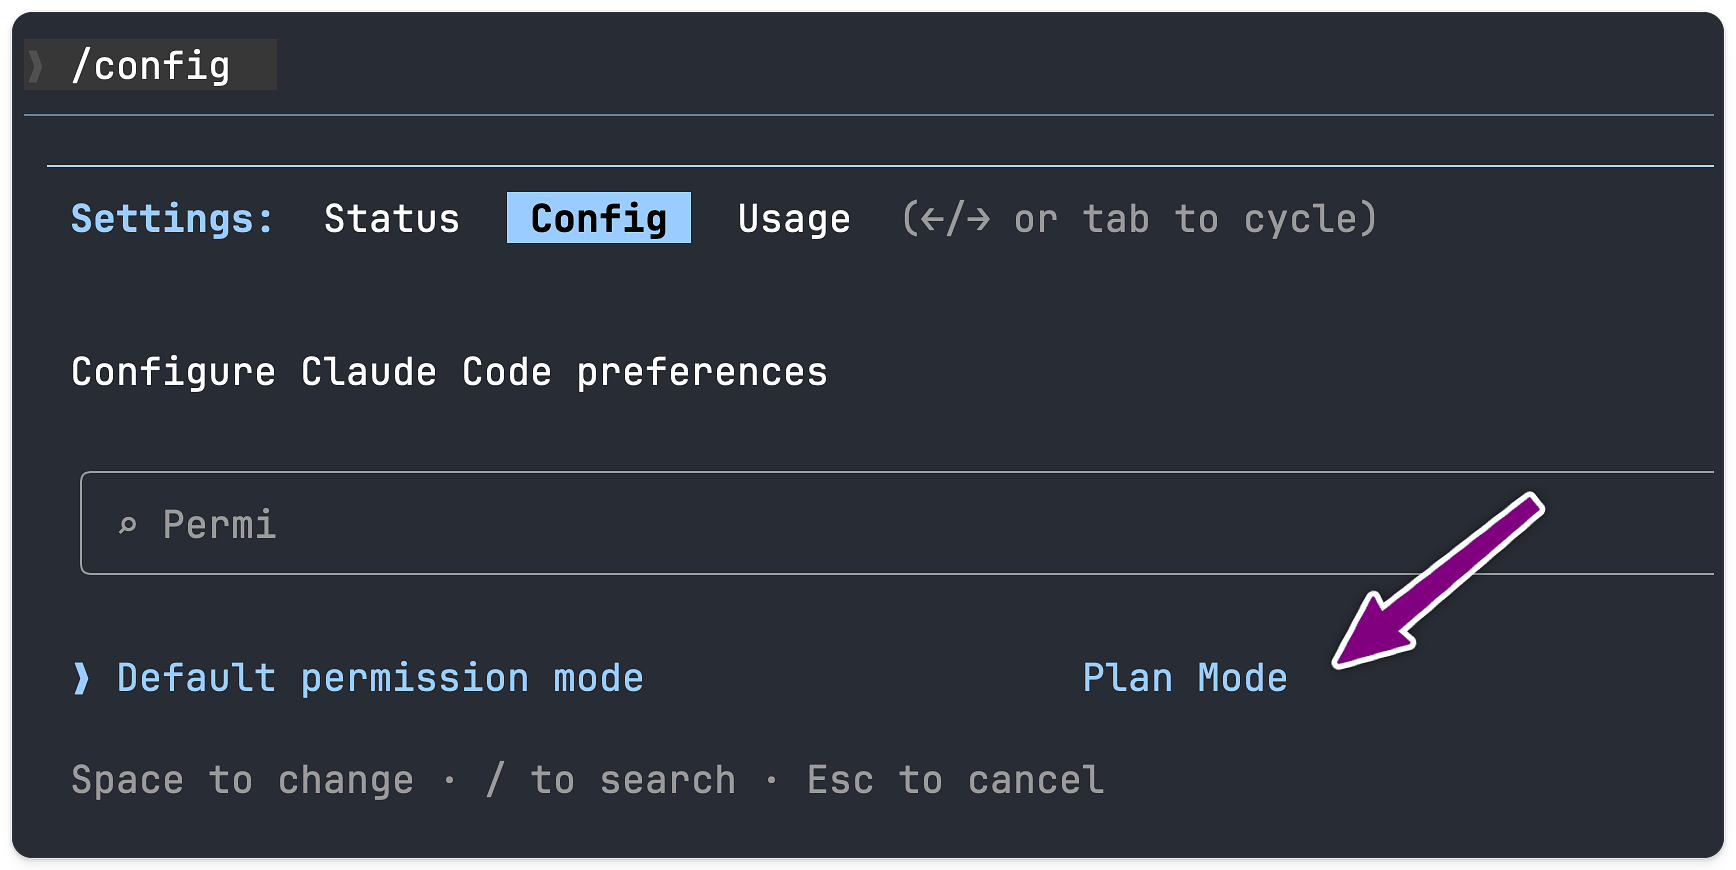Click the right arrow symbol in cycle hint
The image size is (1736, 870).
click(978, 219)
